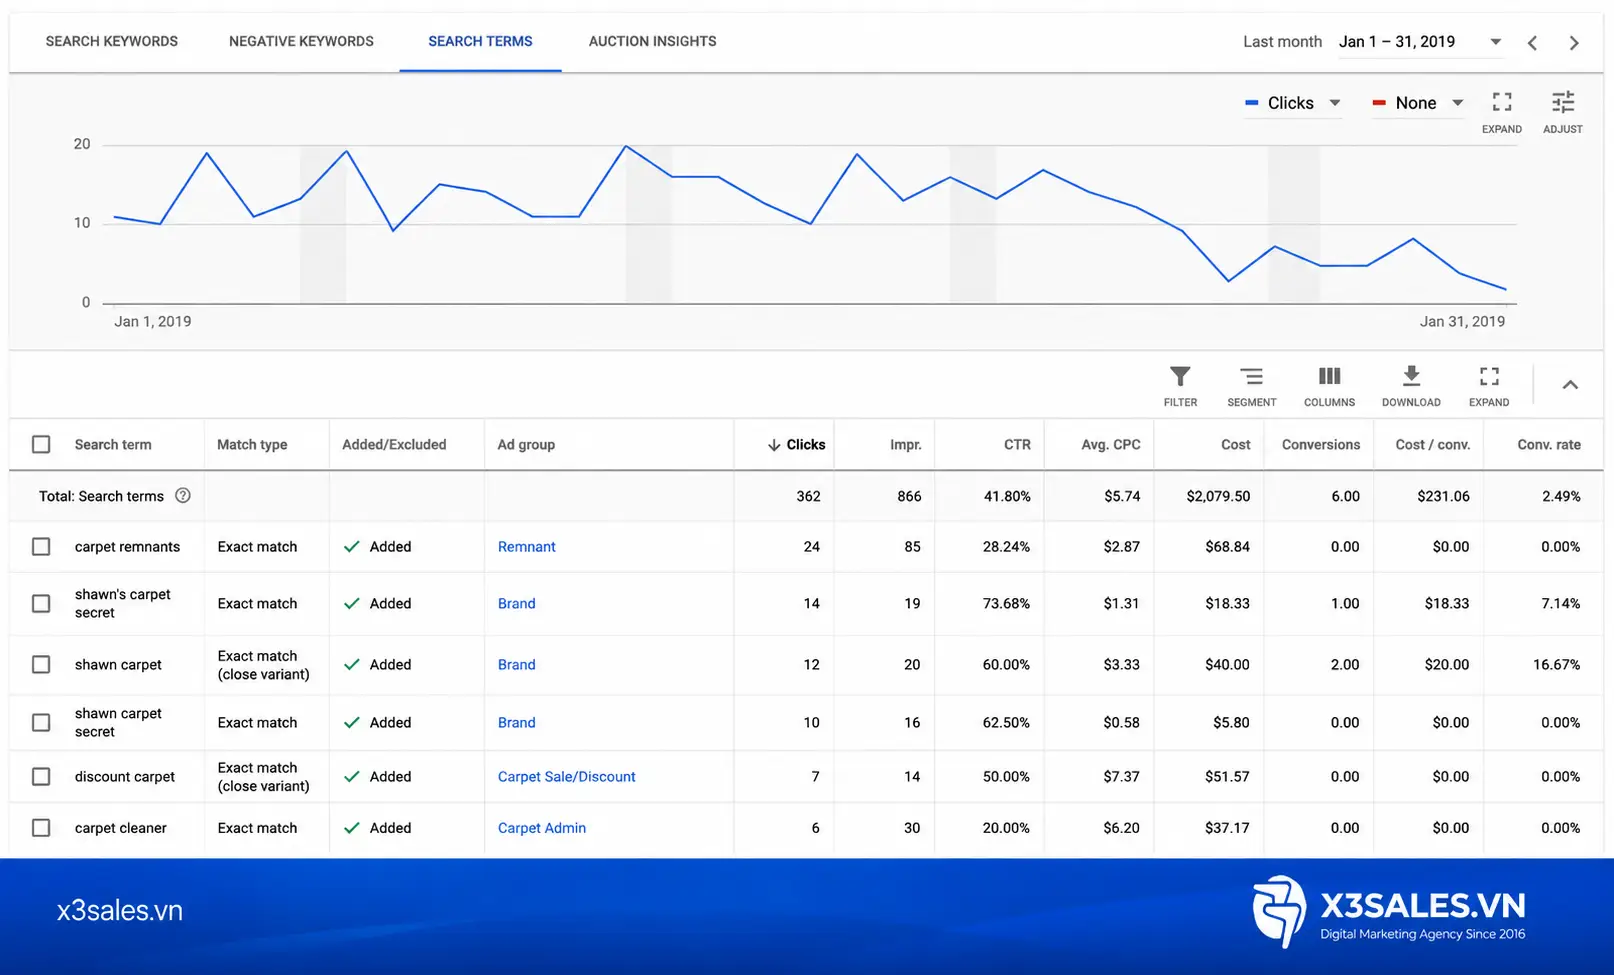The height and width of the screenshot is (975, 1614).
Task: Click the blue Clicks series swatch
Action: tap(1251, 103)
